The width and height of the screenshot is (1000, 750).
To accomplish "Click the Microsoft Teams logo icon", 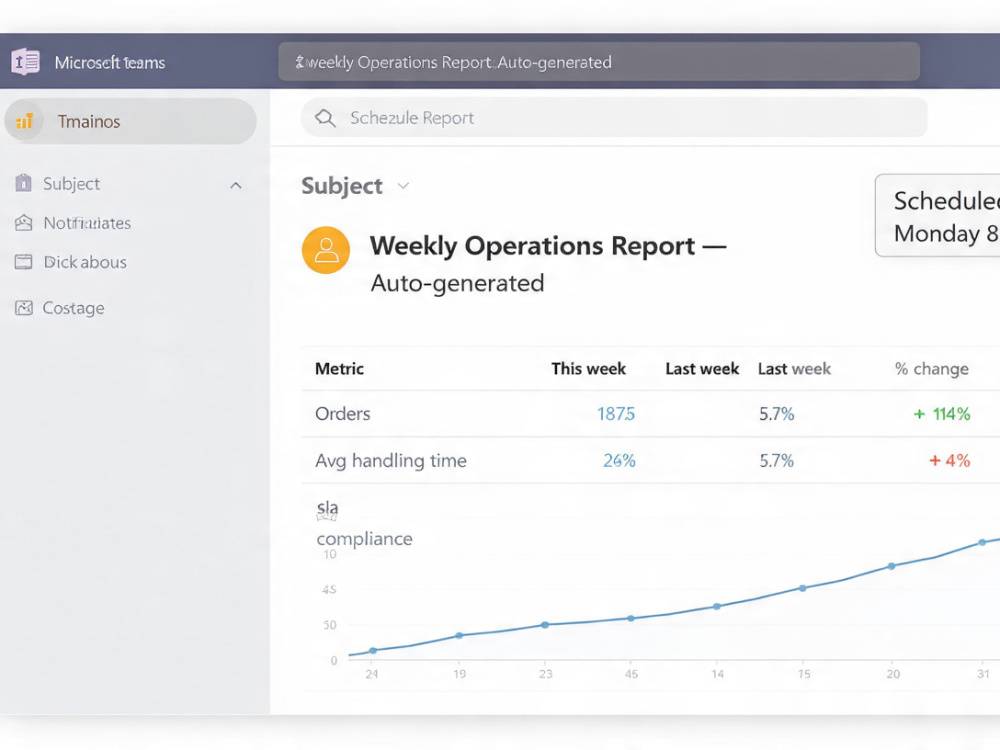I will (26, 62).
